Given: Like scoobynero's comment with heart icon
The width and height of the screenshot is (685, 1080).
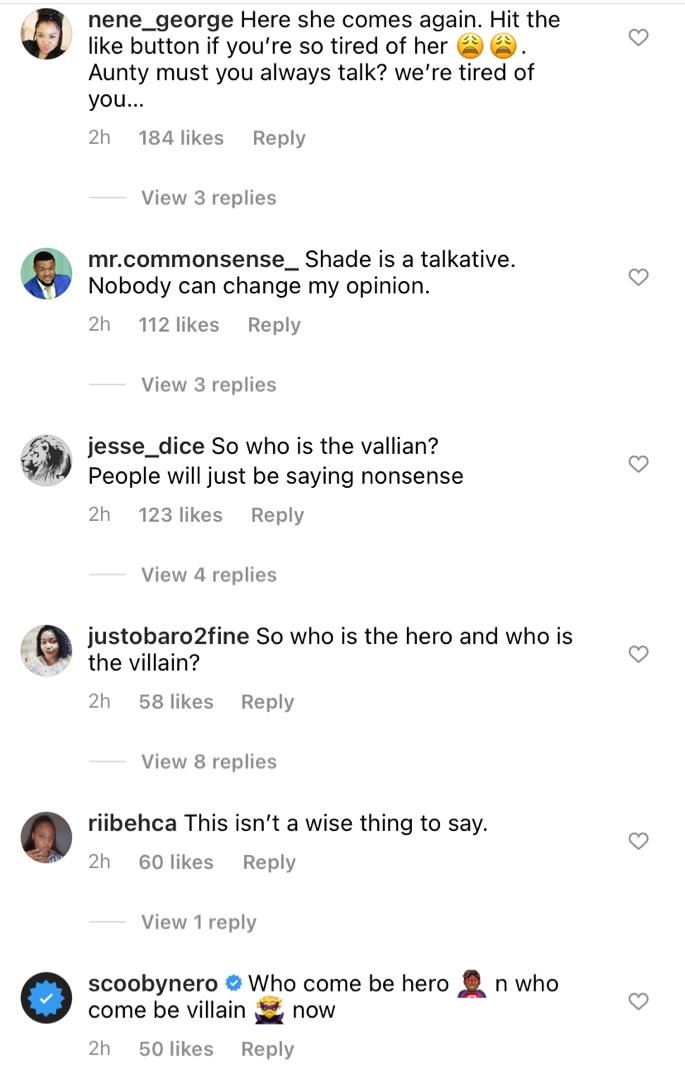Looking at the screenshot, I should coord(638,1001).
